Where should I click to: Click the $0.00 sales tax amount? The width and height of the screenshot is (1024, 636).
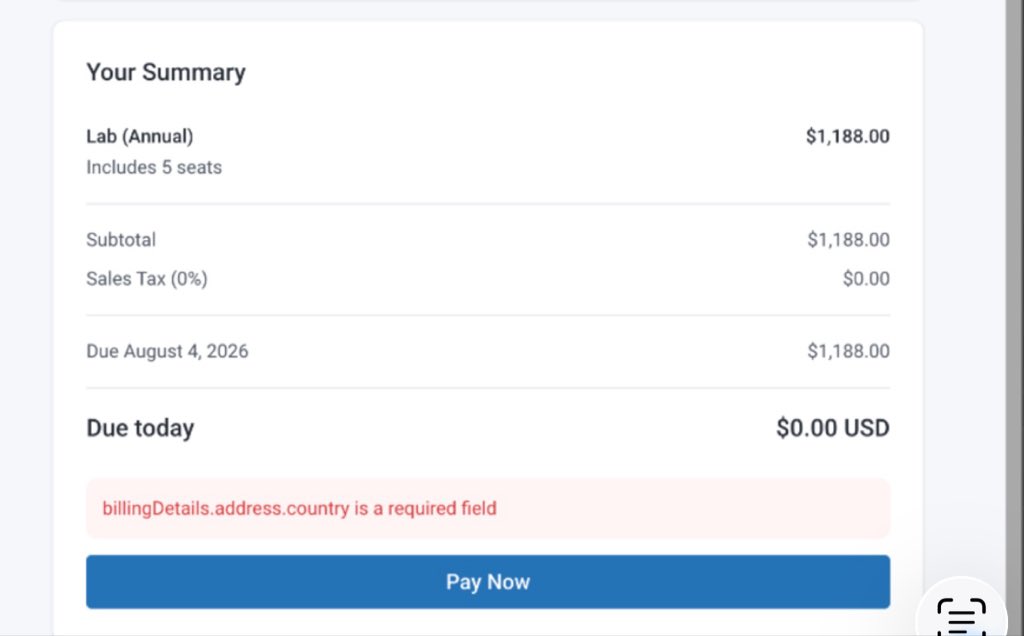click(x=866, y=279)
